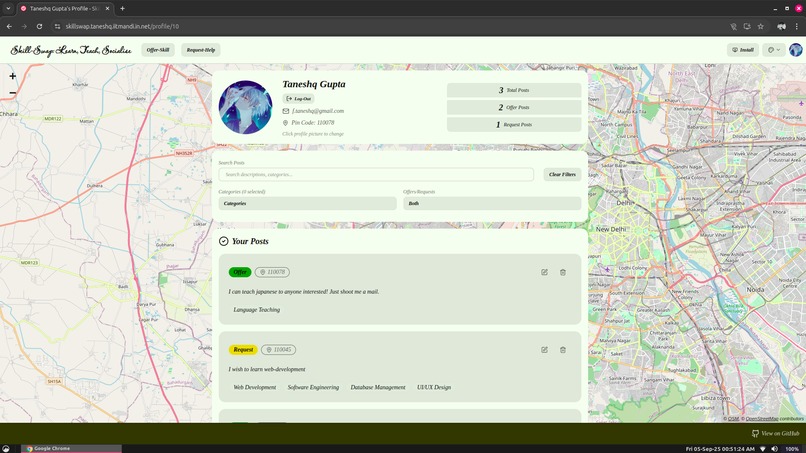806x453 pixels.
Task: Select the Software Engineering category tag
Action: coord(313,387)
